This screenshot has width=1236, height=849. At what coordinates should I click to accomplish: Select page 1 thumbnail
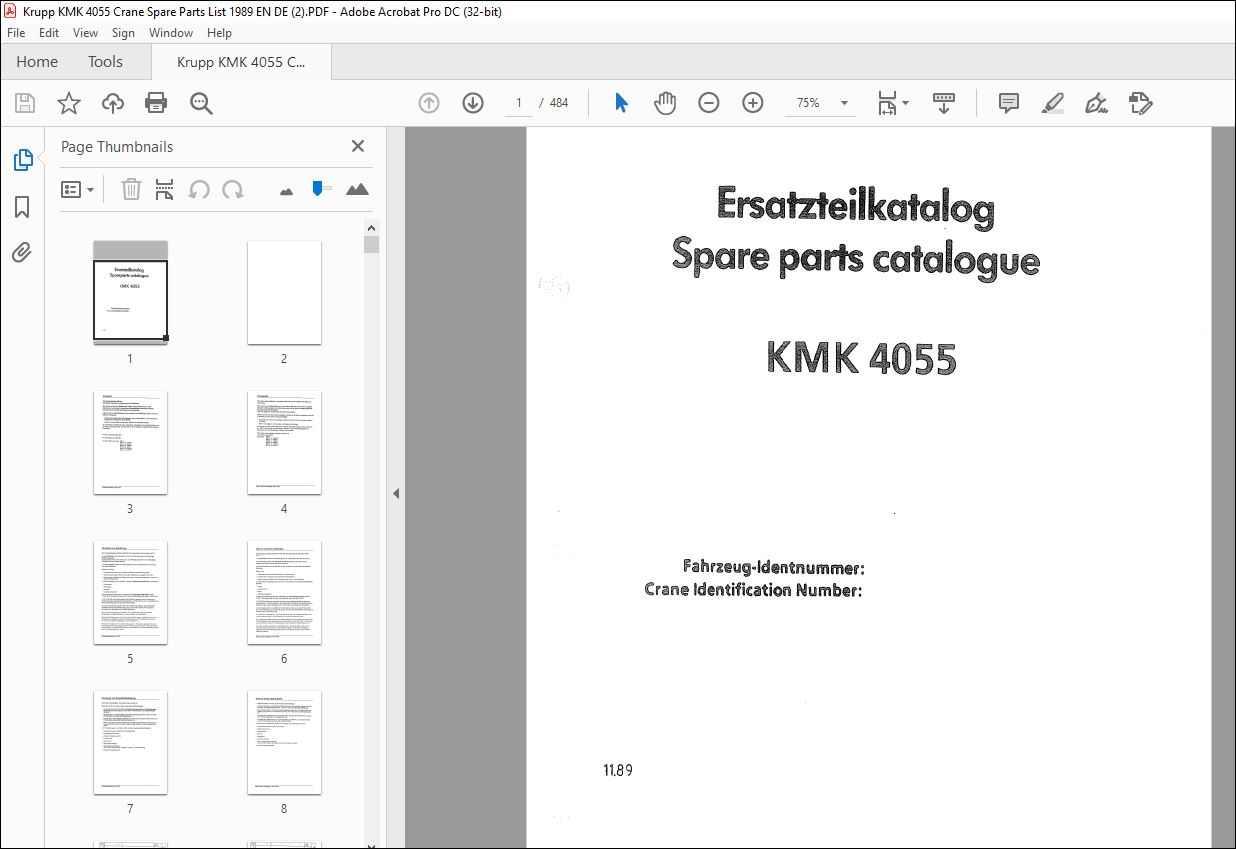pyautogui.click(x=130, y=292)
